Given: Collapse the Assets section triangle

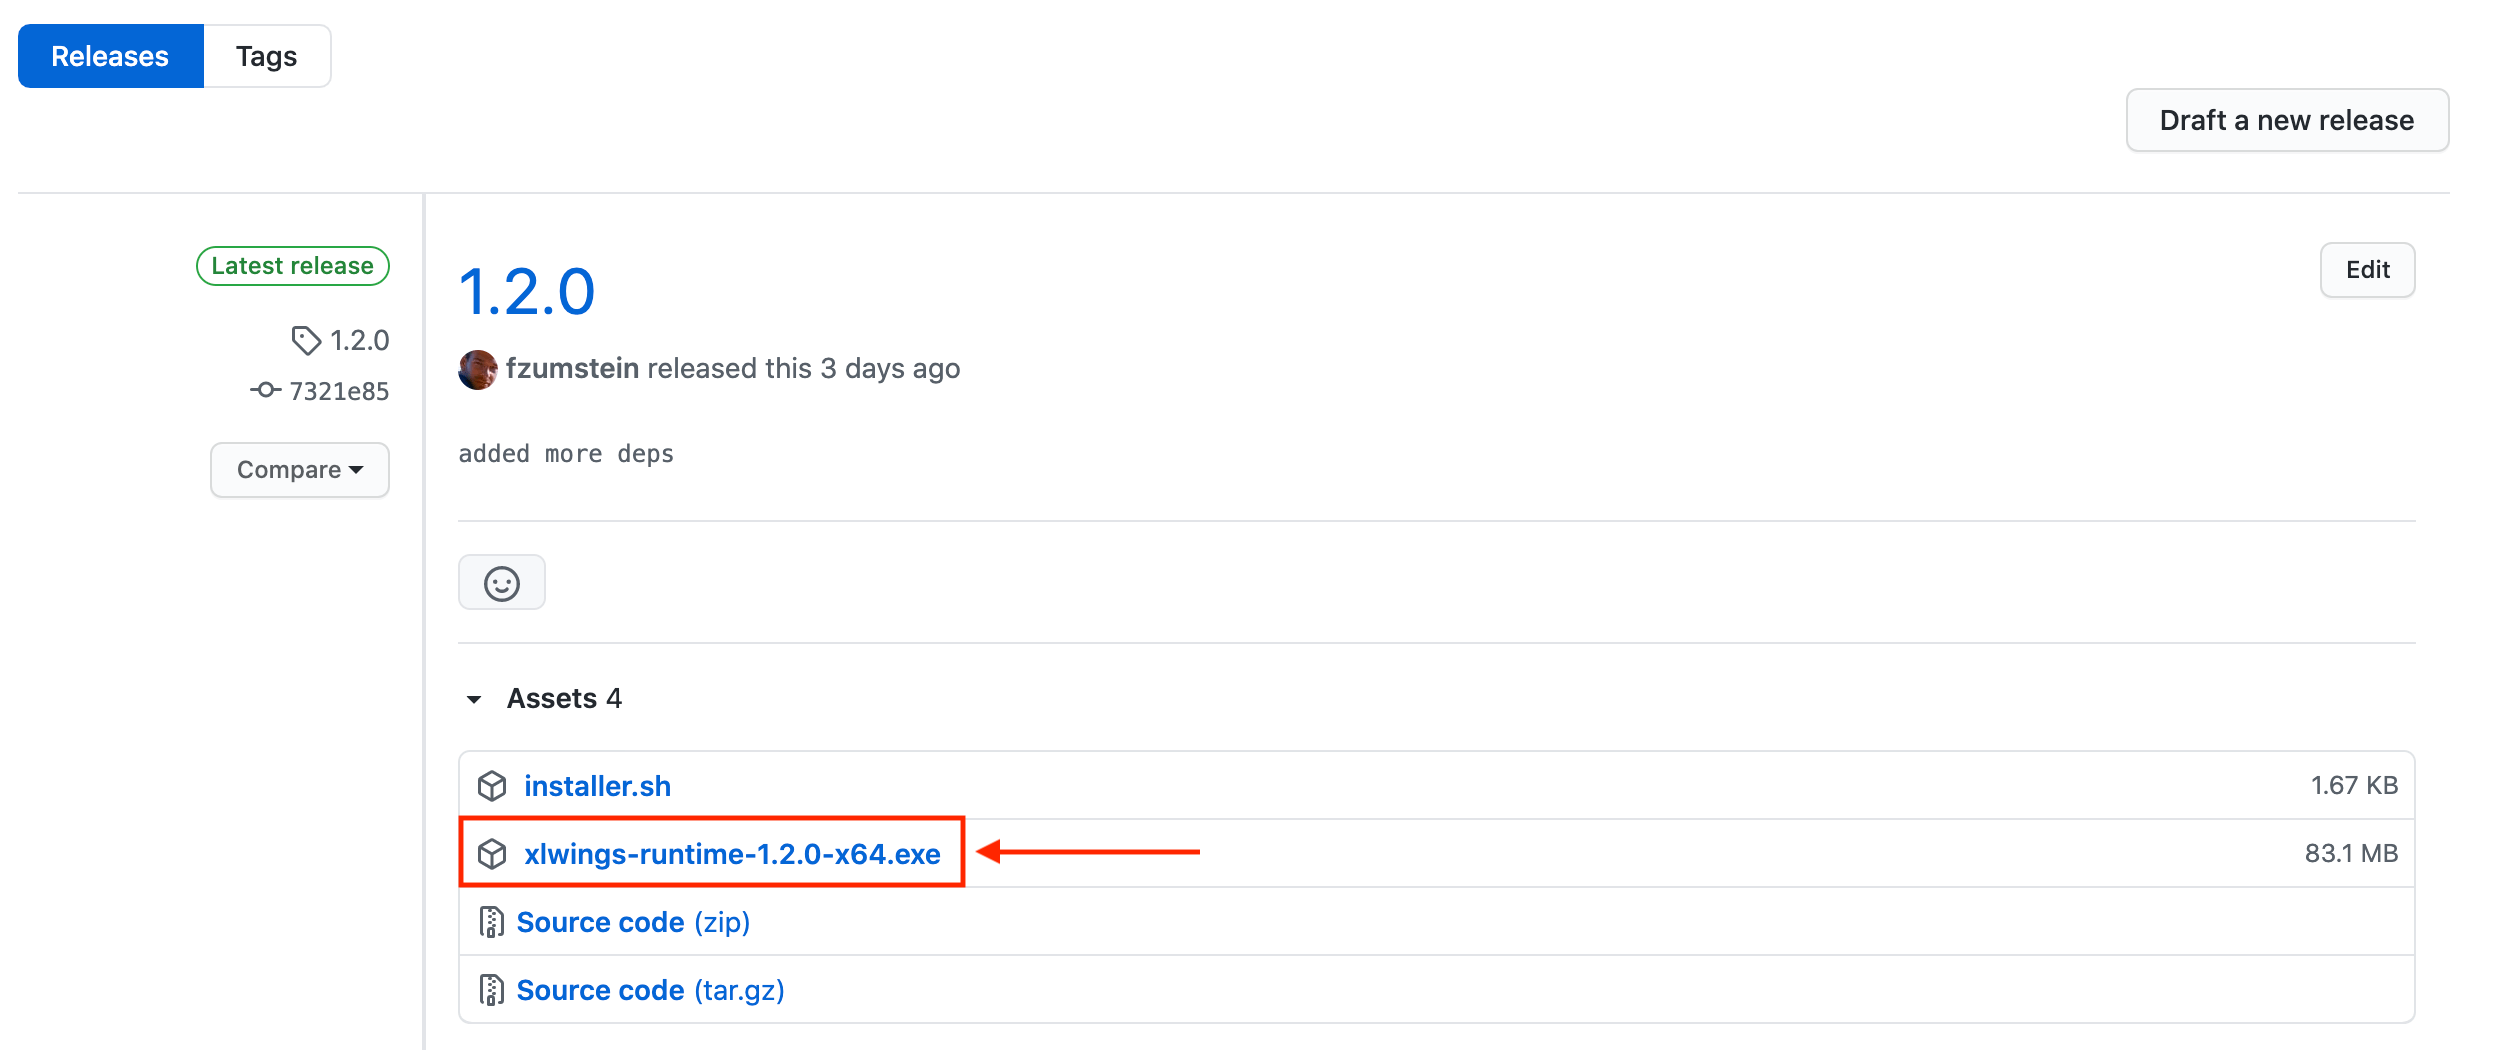Looking at the screenshot, I should tap(474, 699).
